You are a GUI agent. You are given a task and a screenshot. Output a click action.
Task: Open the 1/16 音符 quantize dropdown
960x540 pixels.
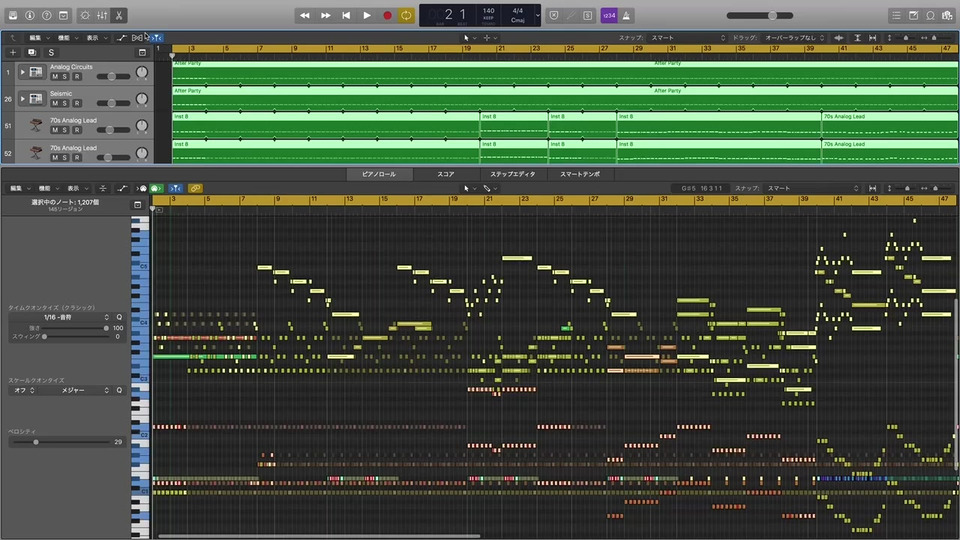click(x=62, y=316)
